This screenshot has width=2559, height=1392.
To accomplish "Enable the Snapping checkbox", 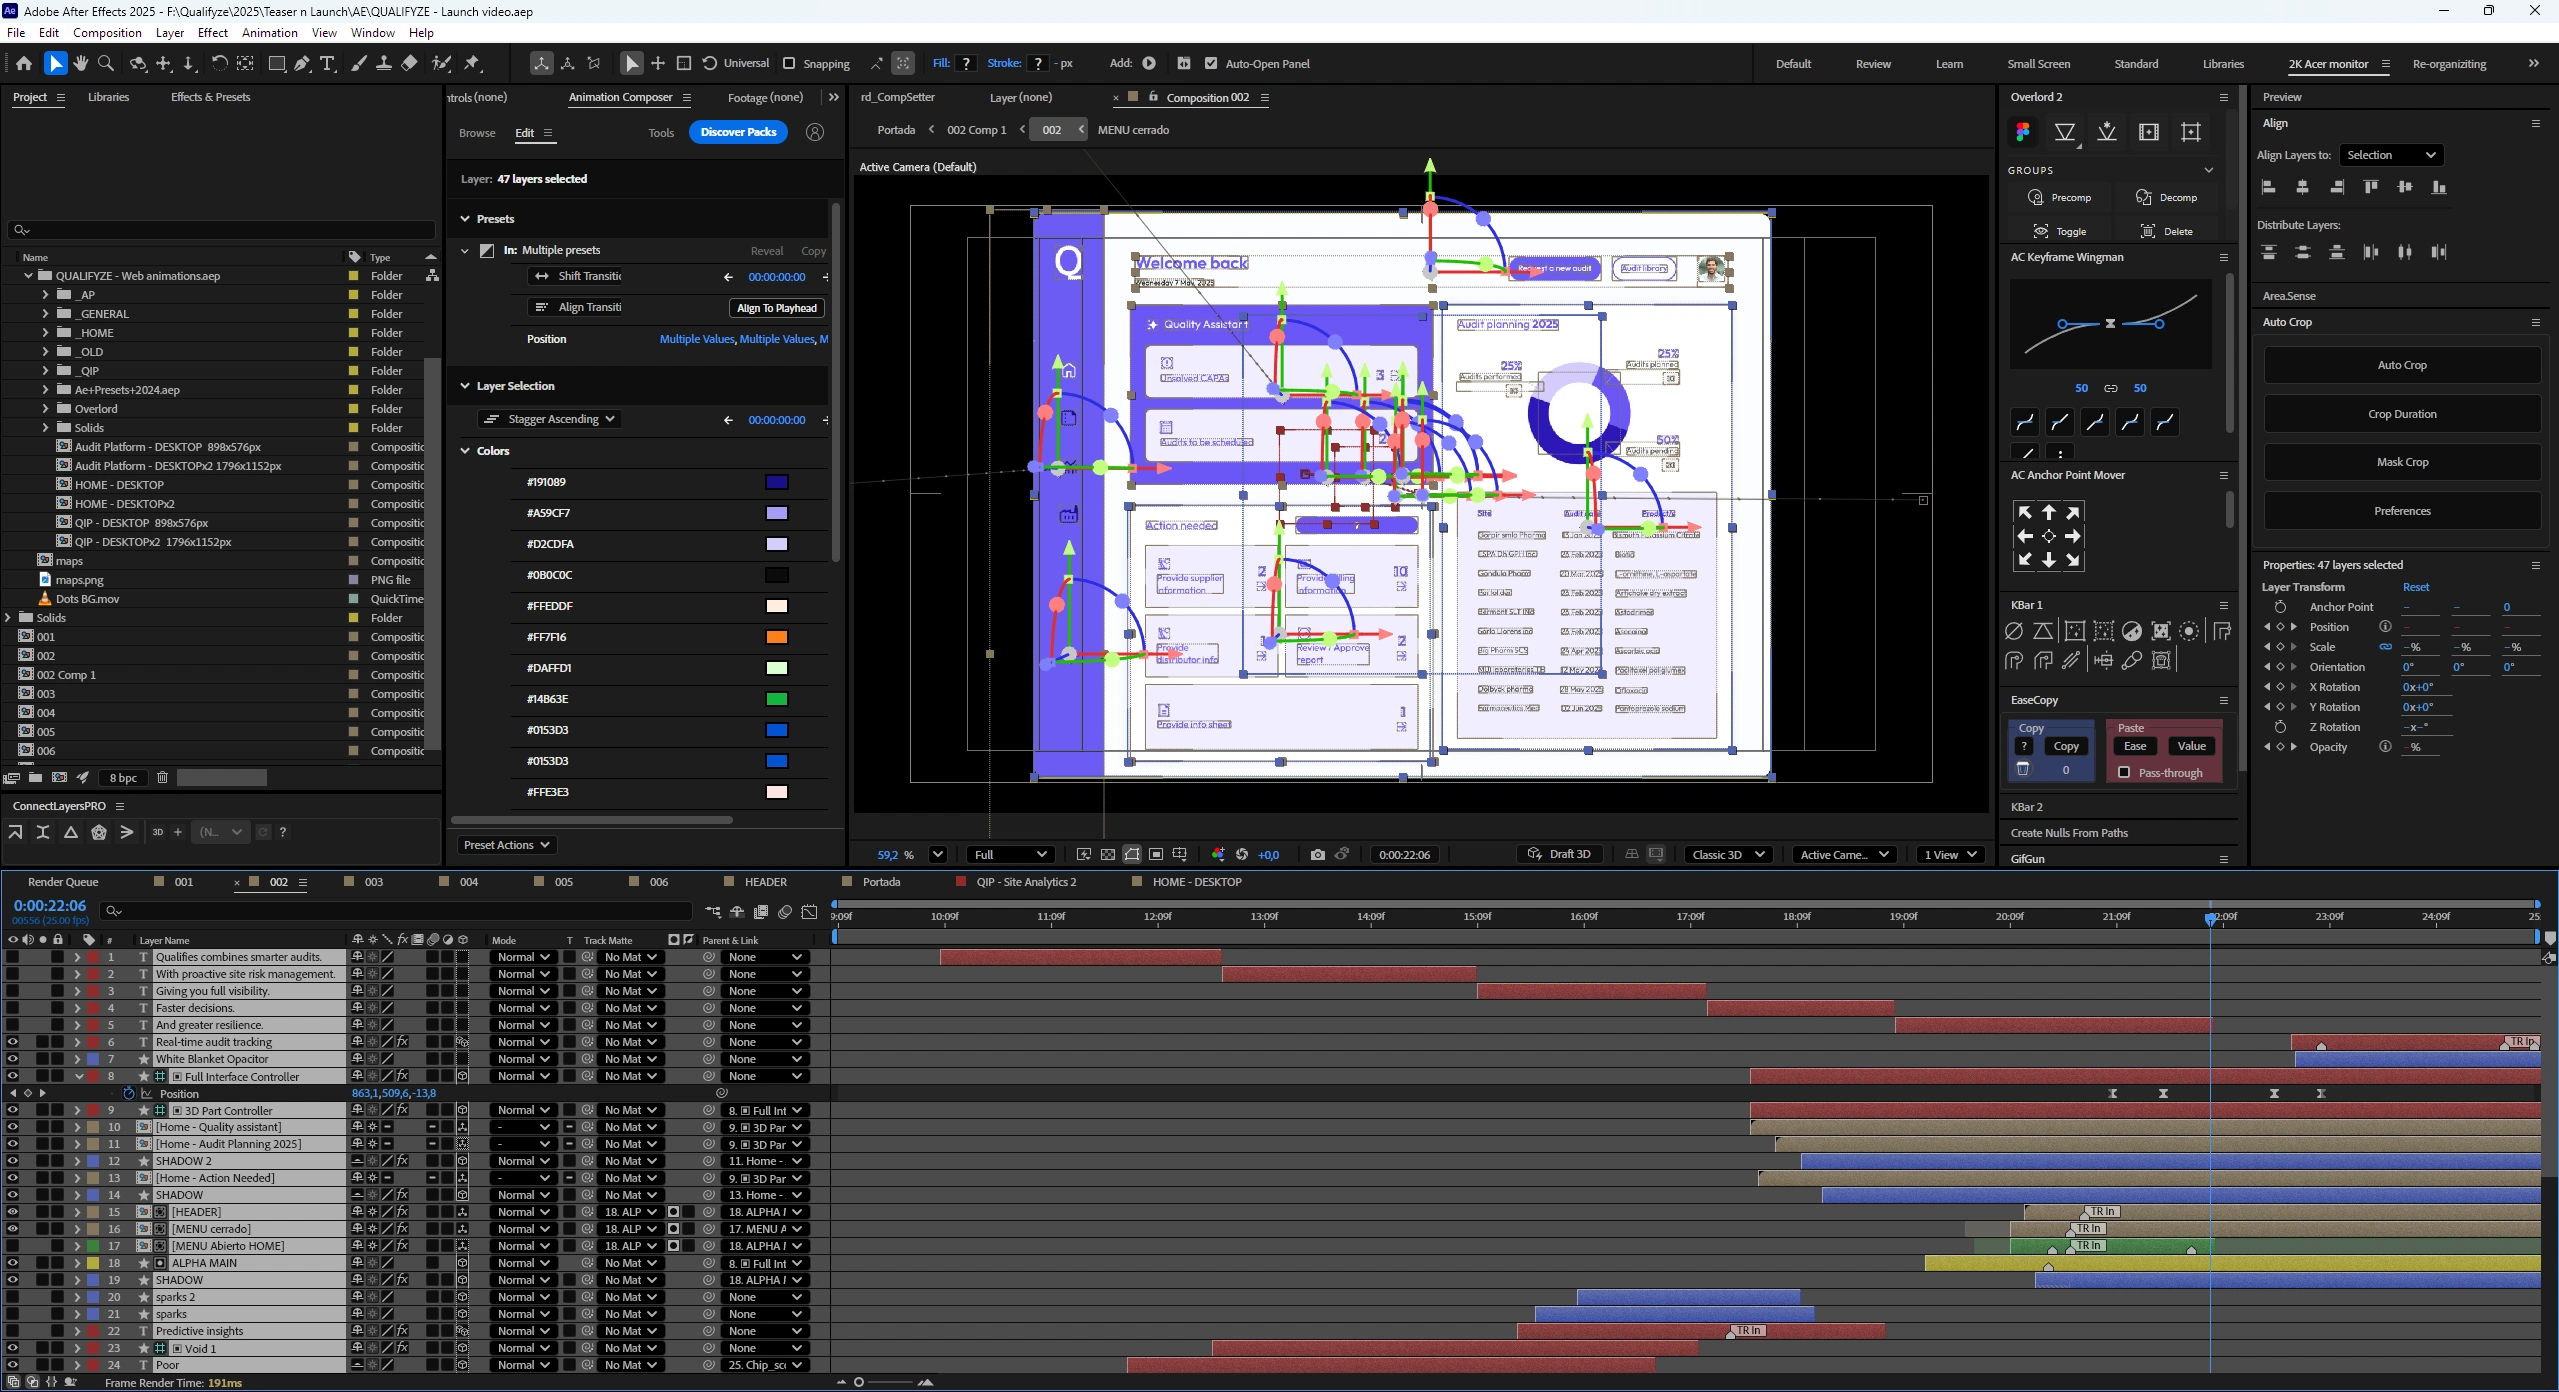I will [789, 63].
